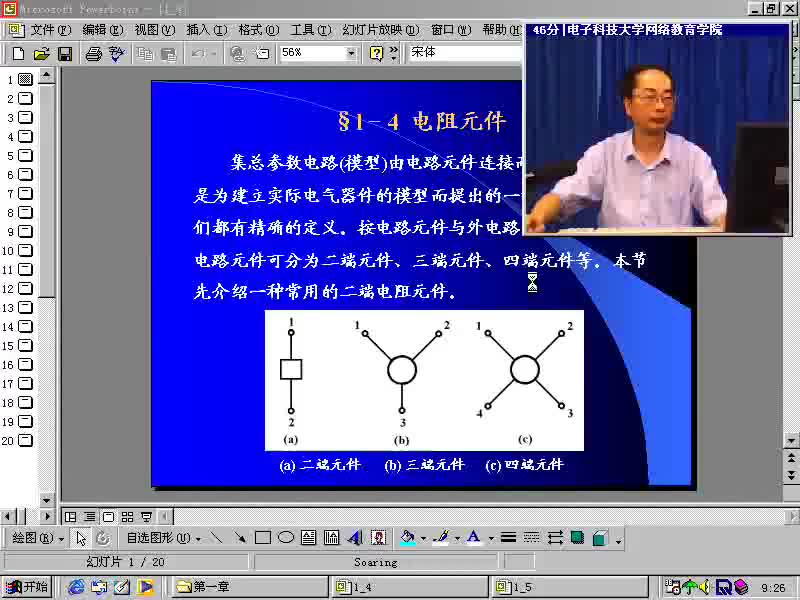Switch to the 1_4 taskbar window
Viewport: 800px width, 600px height.
coord(410,587)
